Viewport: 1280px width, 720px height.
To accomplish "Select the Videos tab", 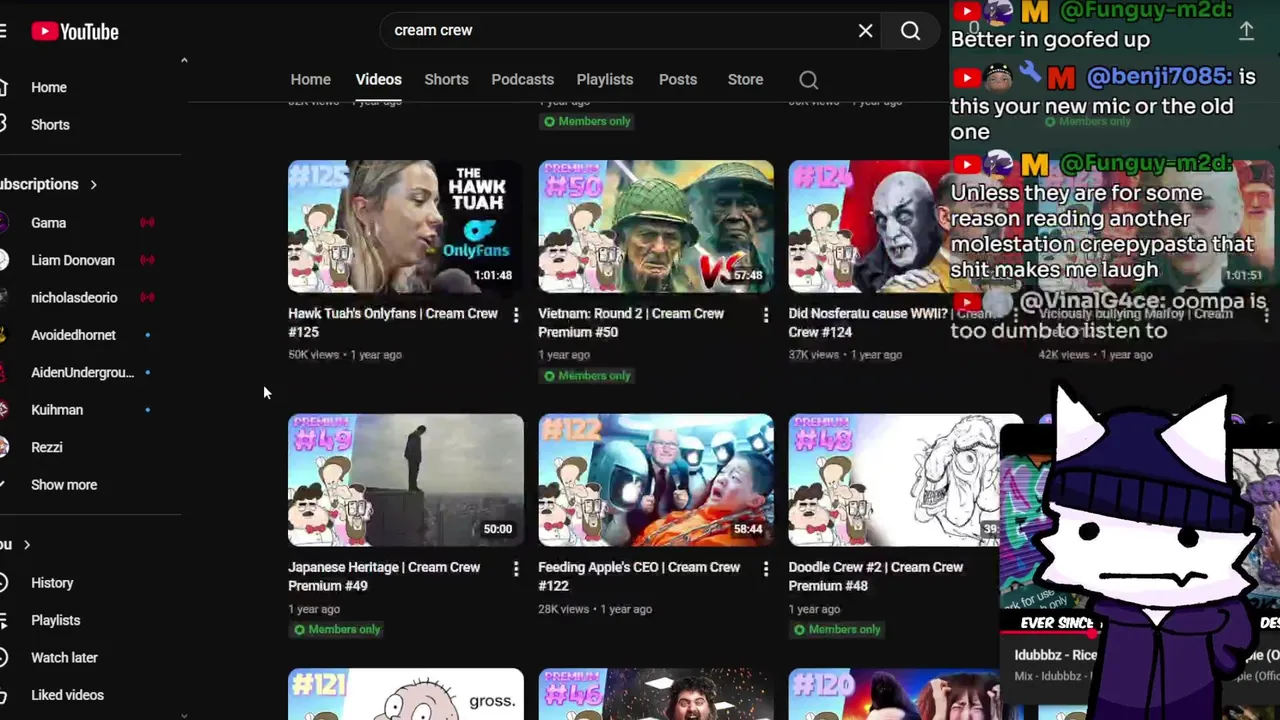I will pos(378,79).
